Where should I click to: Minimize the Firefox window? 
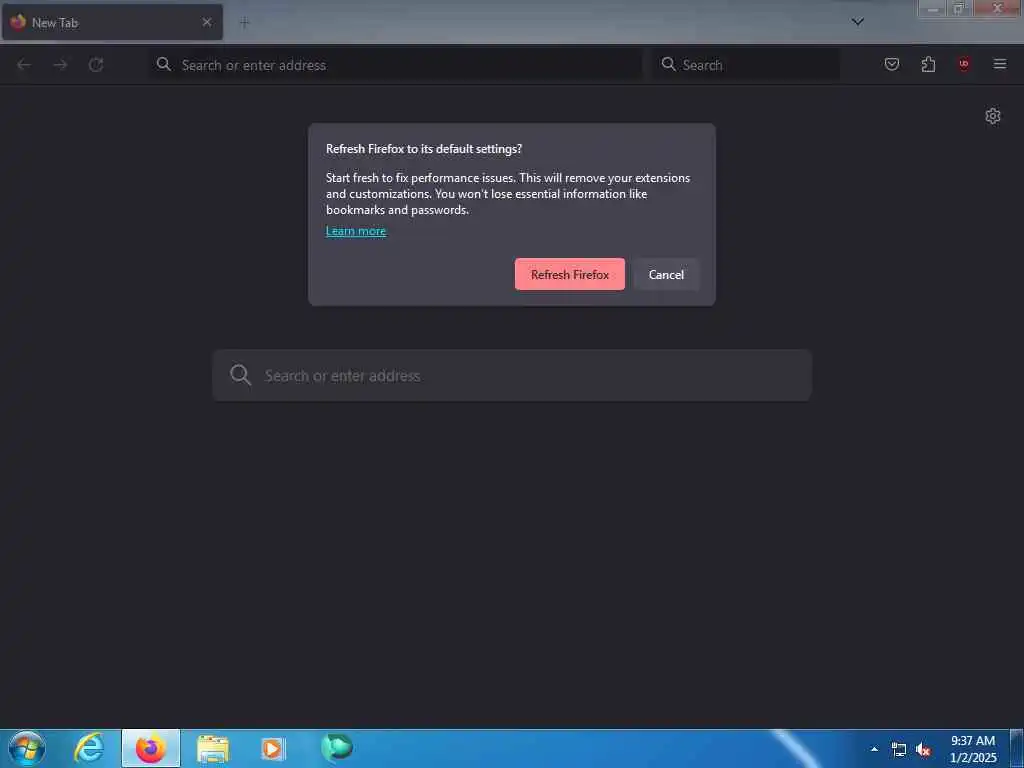click(933, 8)
